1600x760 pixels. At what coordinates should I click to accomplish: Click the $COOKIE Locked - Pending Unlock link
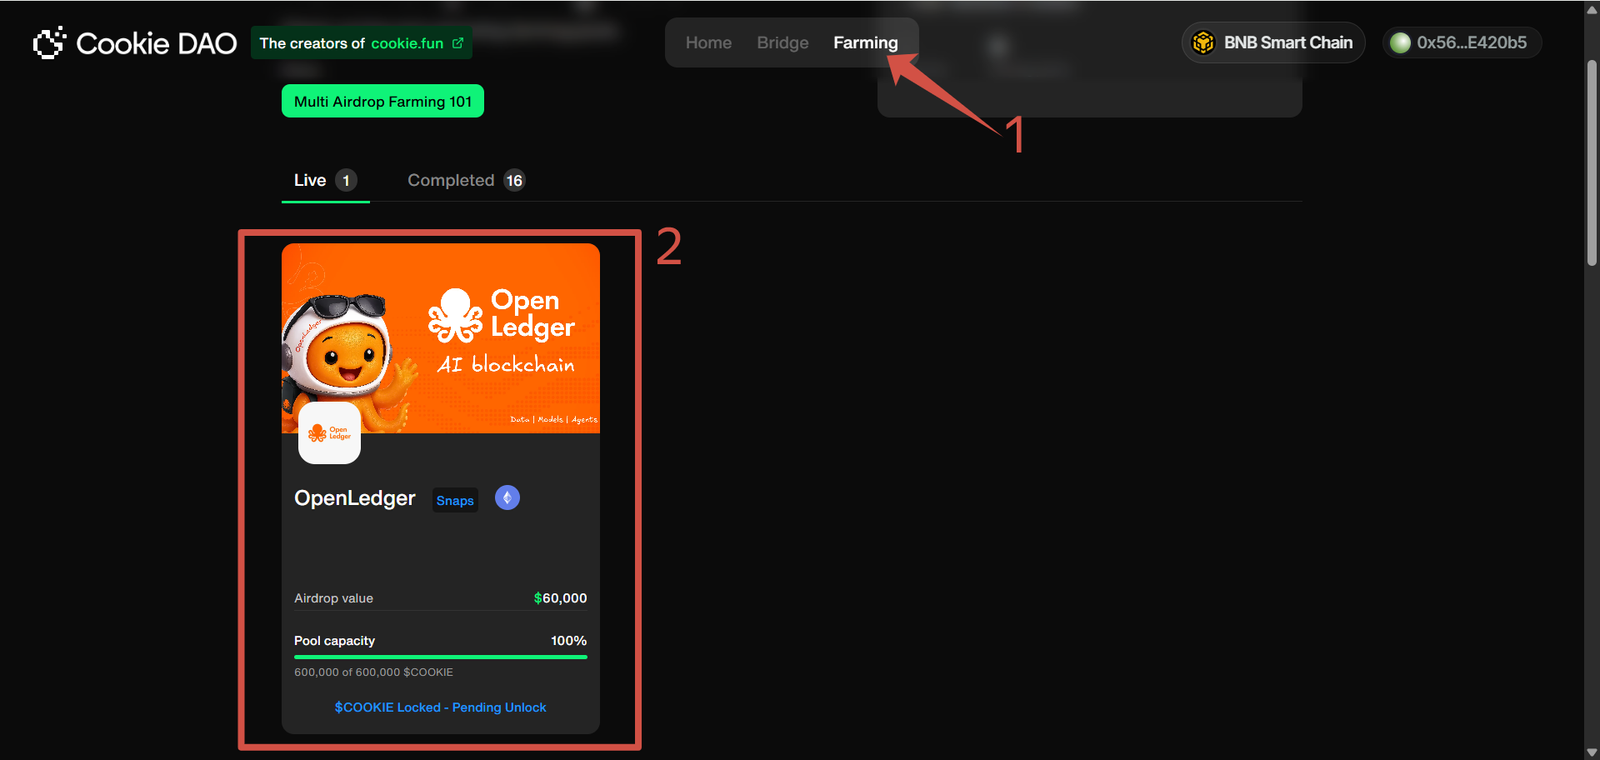440,707
